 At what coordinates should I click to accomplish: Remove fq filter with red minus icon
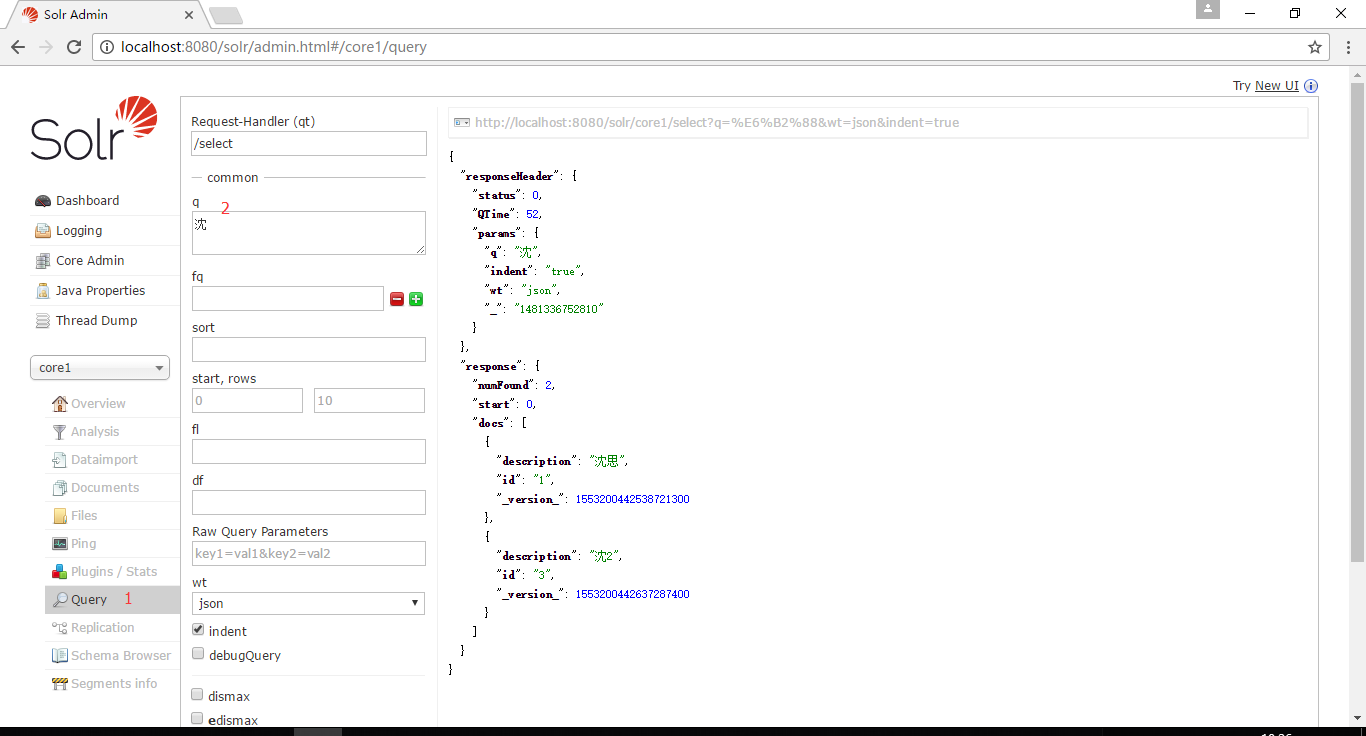click(397, 299)
